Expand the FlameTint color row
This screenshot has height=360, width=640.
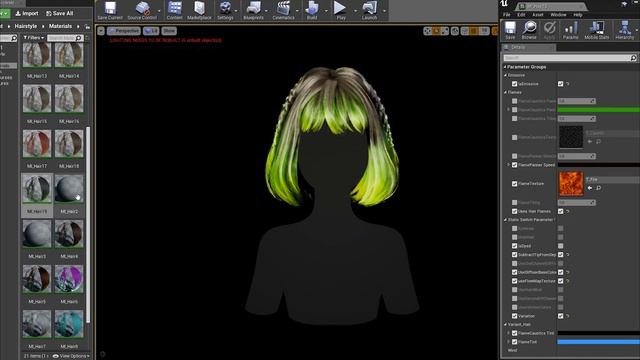509,342
